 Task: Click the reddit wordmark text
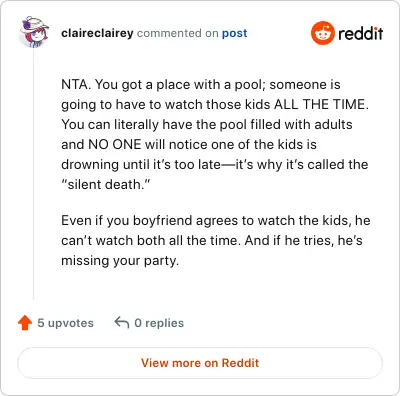click(360, 34)
